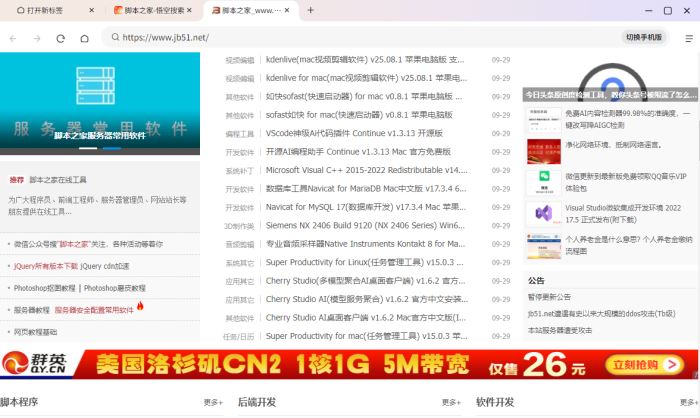Open 暂停更新公告 notice
This screenshot has width=700, height=418.
pyautogui.click(x=549, y=297)
